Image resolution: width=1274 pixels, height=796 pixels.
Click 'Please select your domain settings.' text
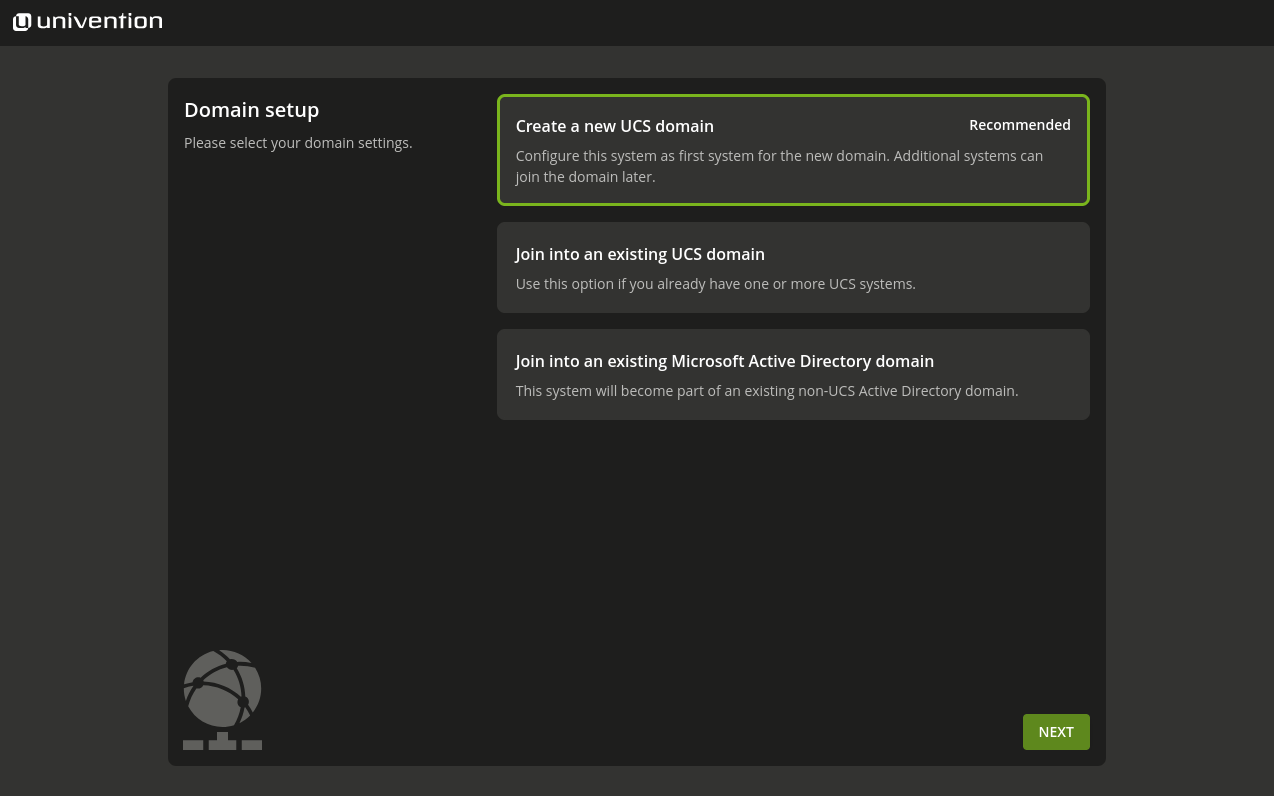coord(298,143)
